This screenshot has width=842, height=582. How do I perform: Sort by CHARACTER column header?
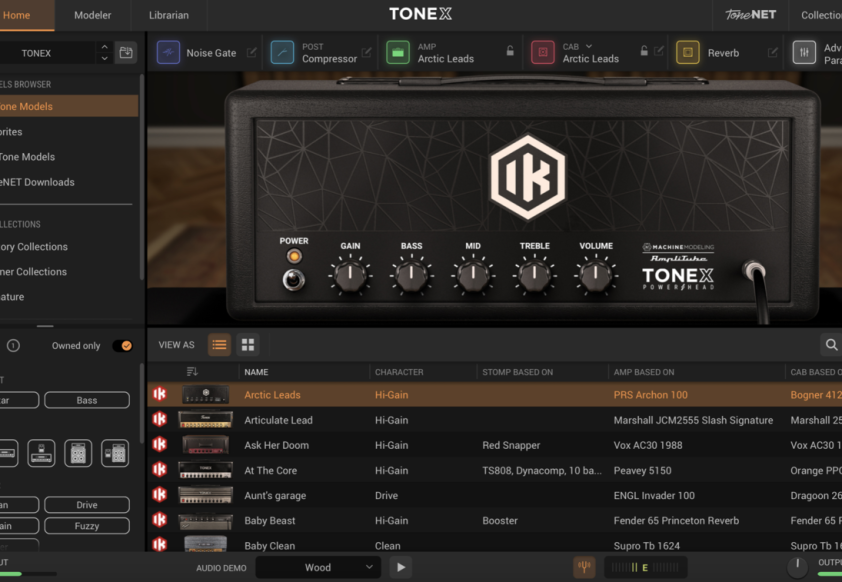(399, 372)
